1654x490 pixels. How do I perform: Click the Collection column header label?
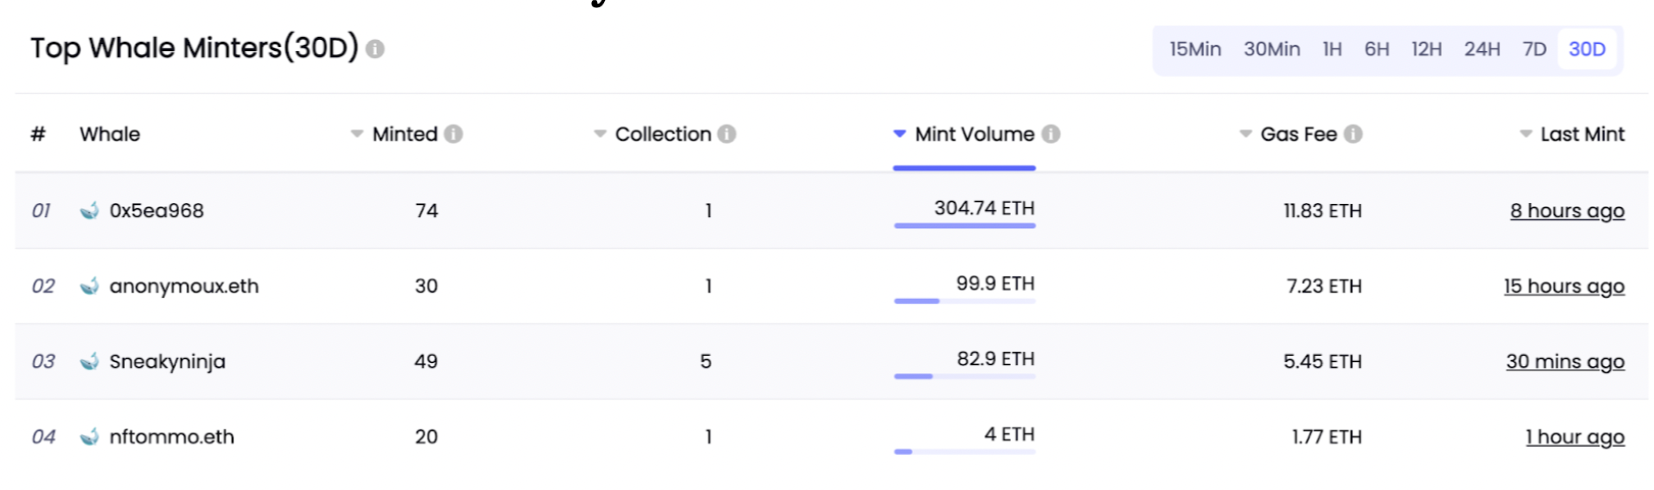click(x=663, y=134)
